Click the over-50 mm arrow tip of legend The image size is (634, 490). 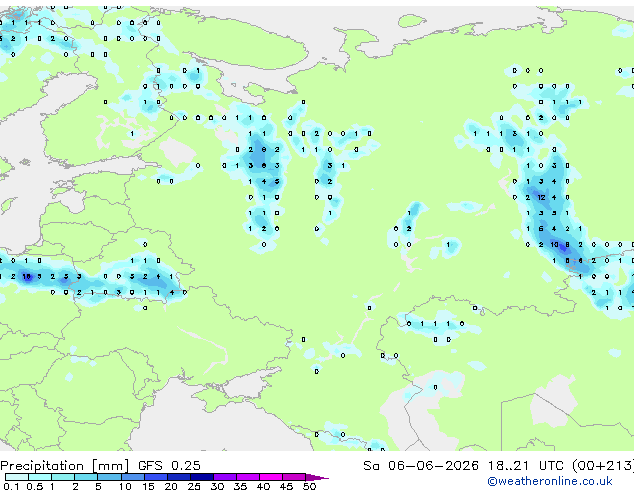click(317, 477)
